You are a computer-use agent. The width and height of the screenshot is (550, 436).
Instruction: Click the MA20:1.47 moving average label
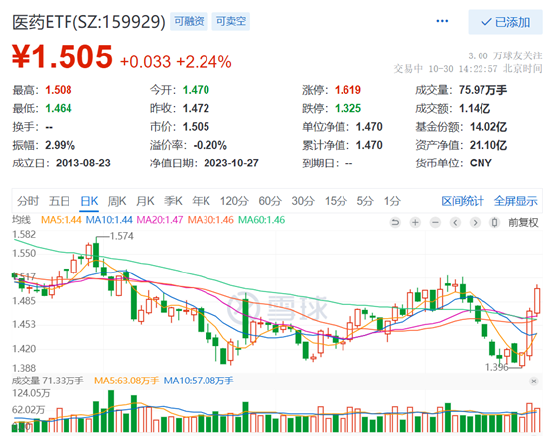pos(160,220)
